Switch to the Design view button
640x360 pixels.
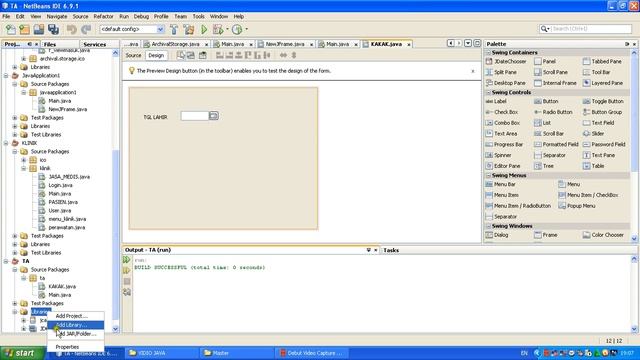[x=156, y=56]
